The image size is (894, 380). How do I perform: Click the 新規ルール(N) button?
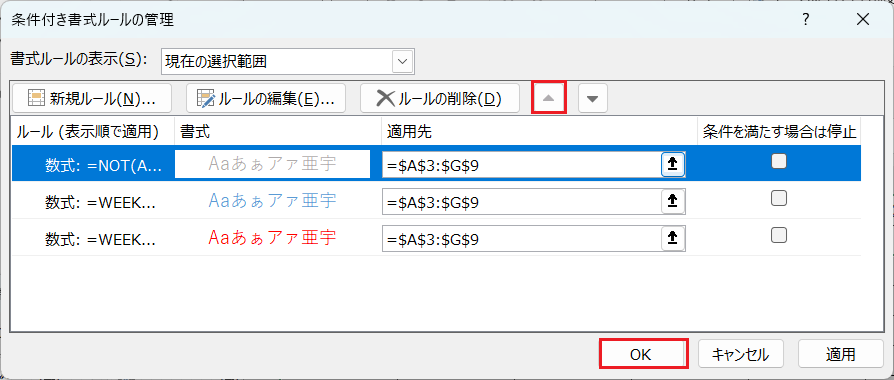92,99
